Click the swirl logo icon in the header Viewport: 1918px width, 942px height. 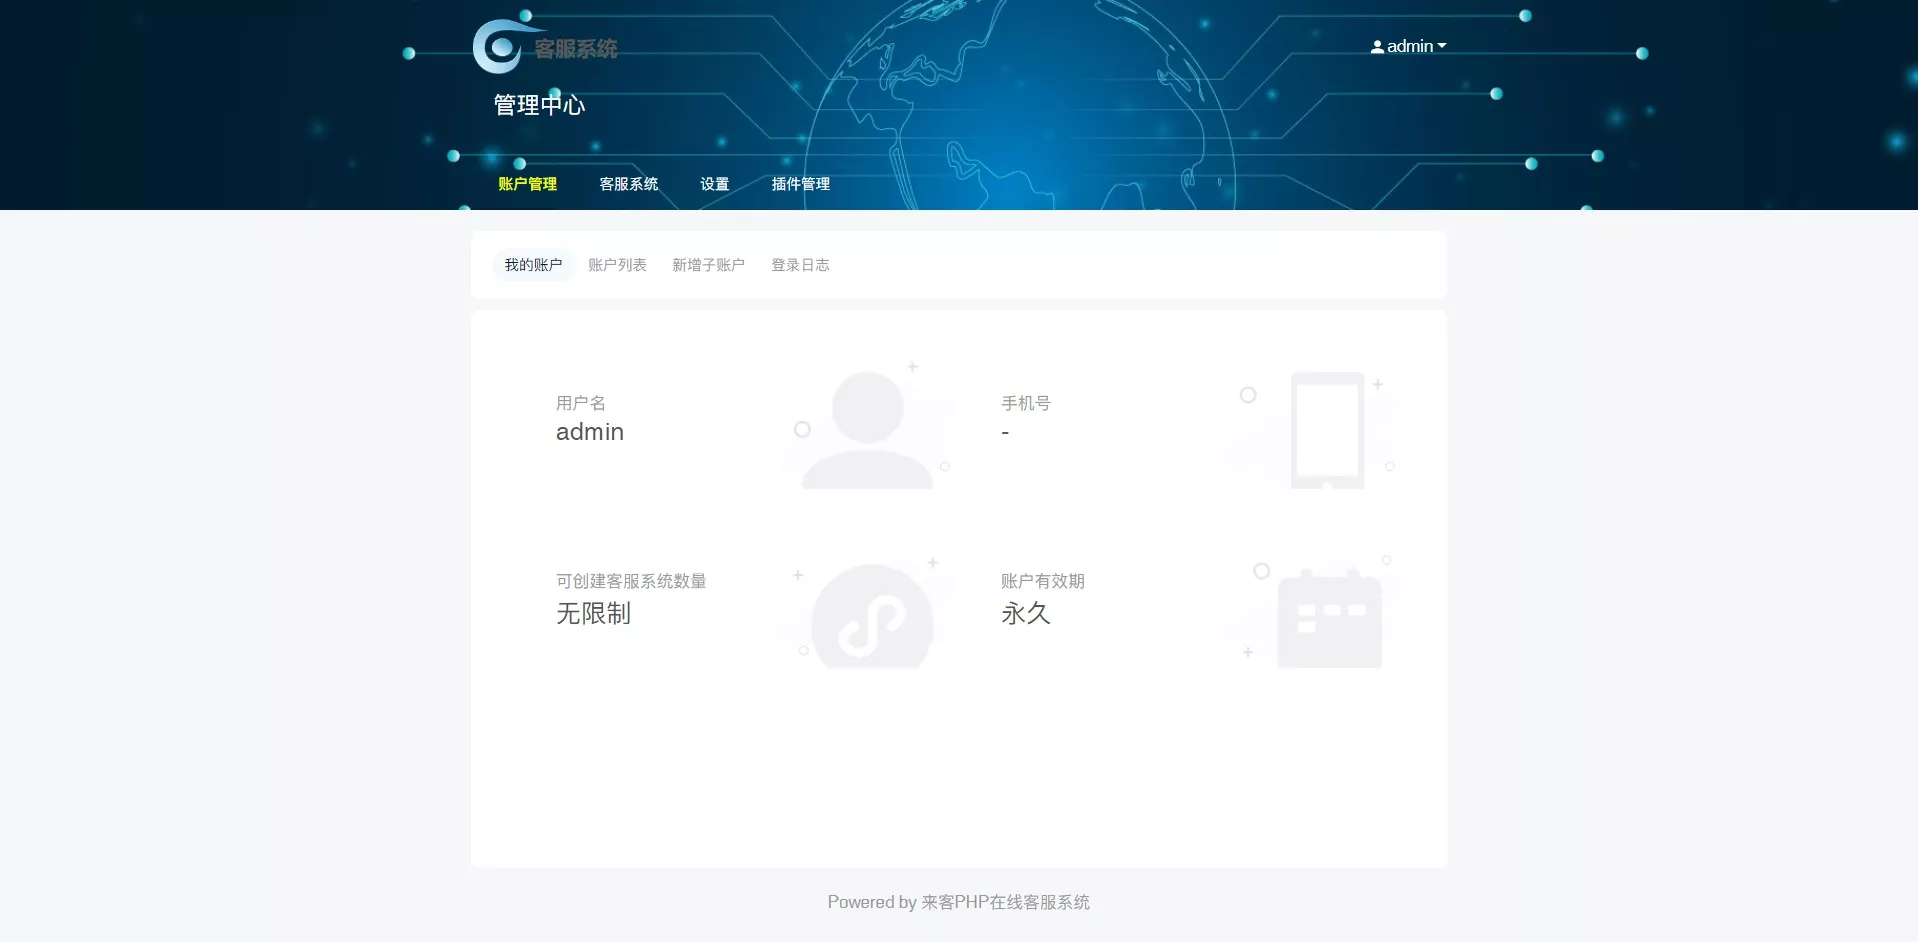point(497,47)
